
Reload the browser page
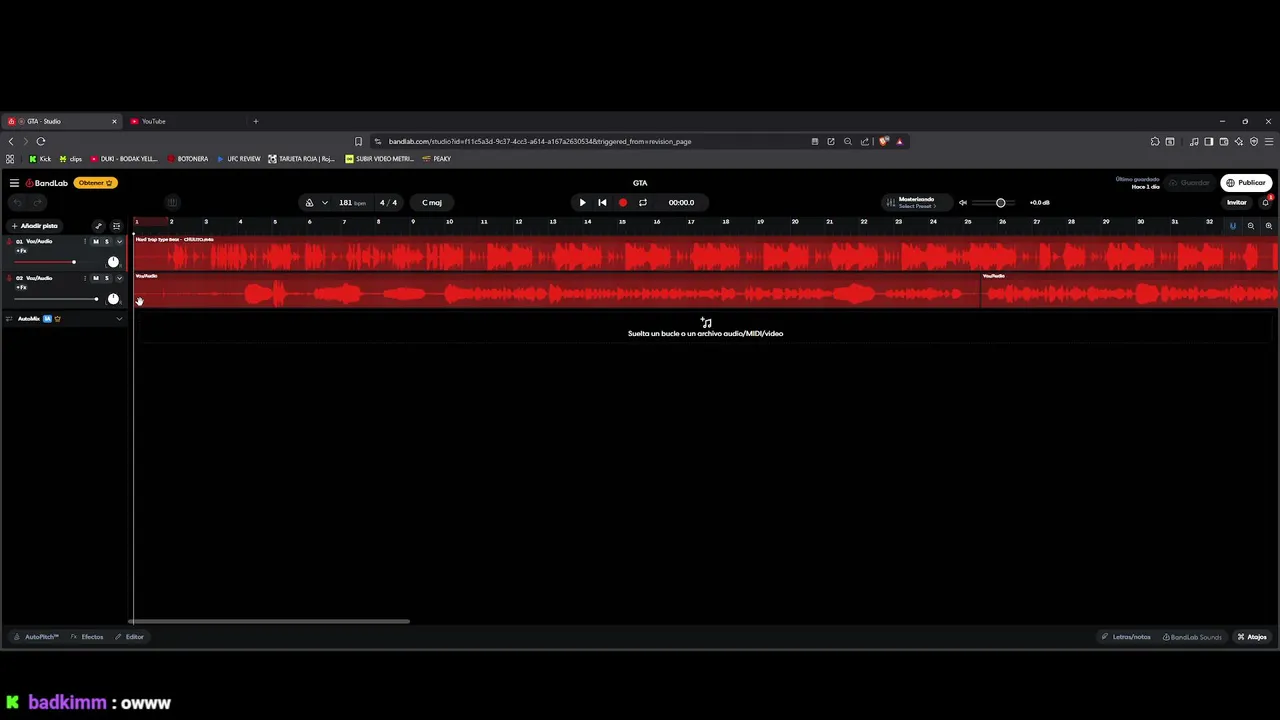[41, 141]
